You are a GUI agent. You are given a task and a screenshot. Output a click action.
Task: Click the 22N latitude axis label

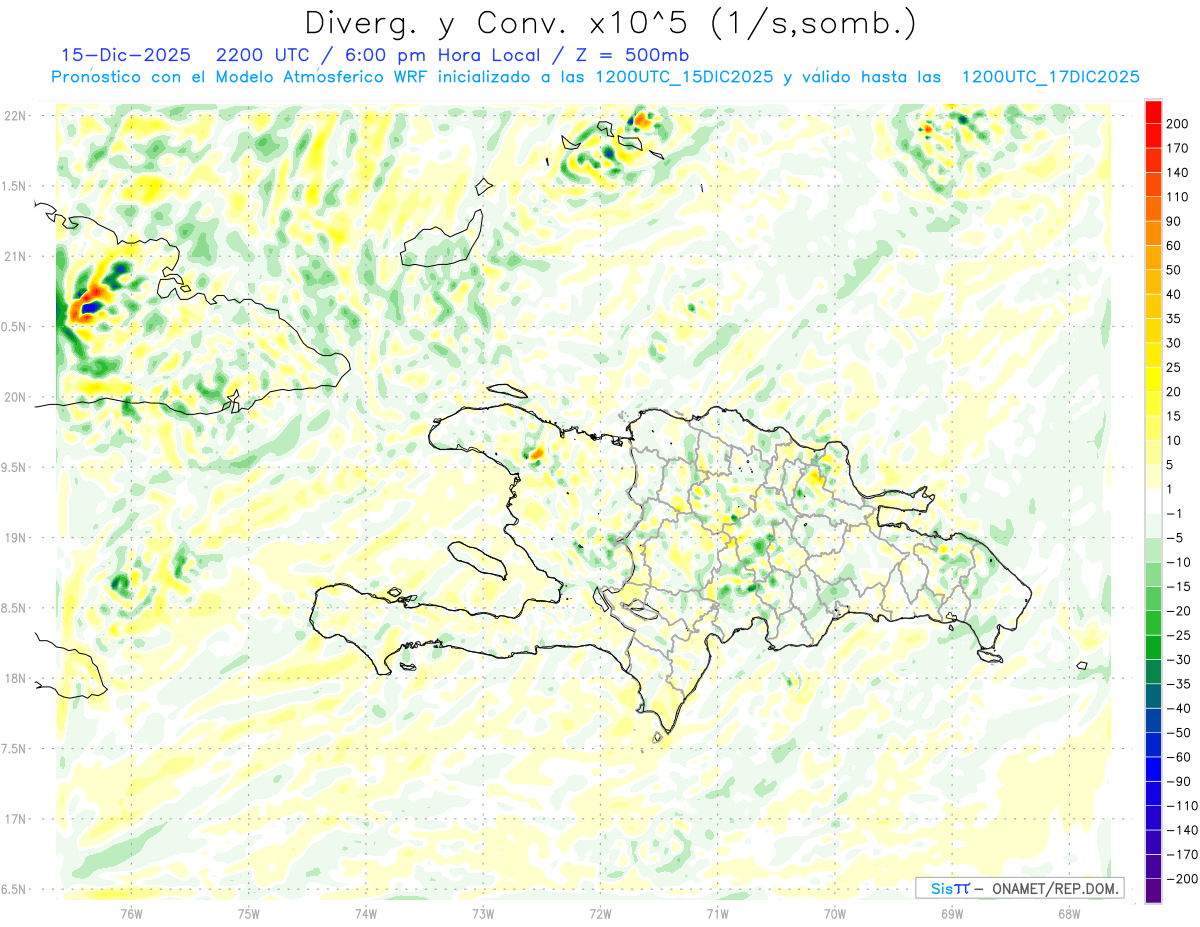(16, 116)
